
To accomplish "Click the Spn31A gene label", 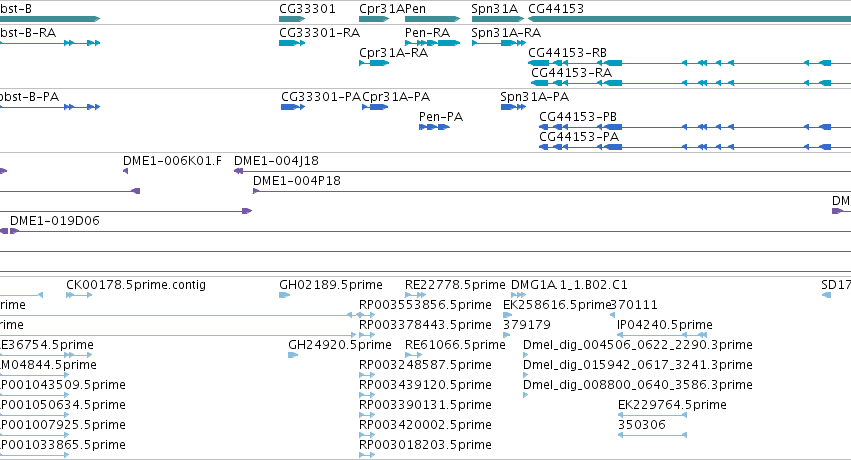I will [494, 9].
